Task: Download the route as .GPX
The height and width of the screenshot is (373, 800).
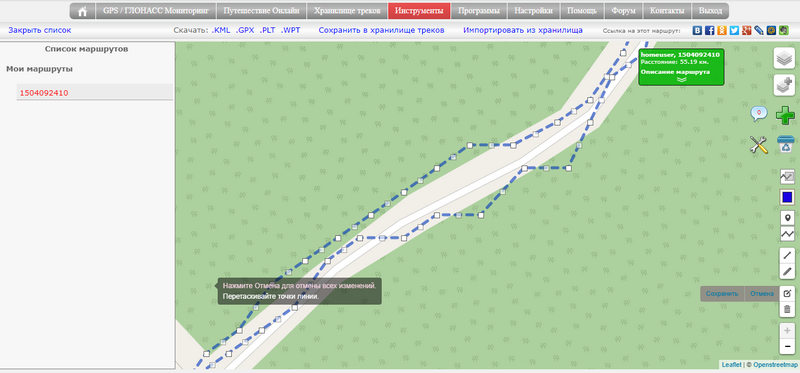Action: tap(245, 30)
